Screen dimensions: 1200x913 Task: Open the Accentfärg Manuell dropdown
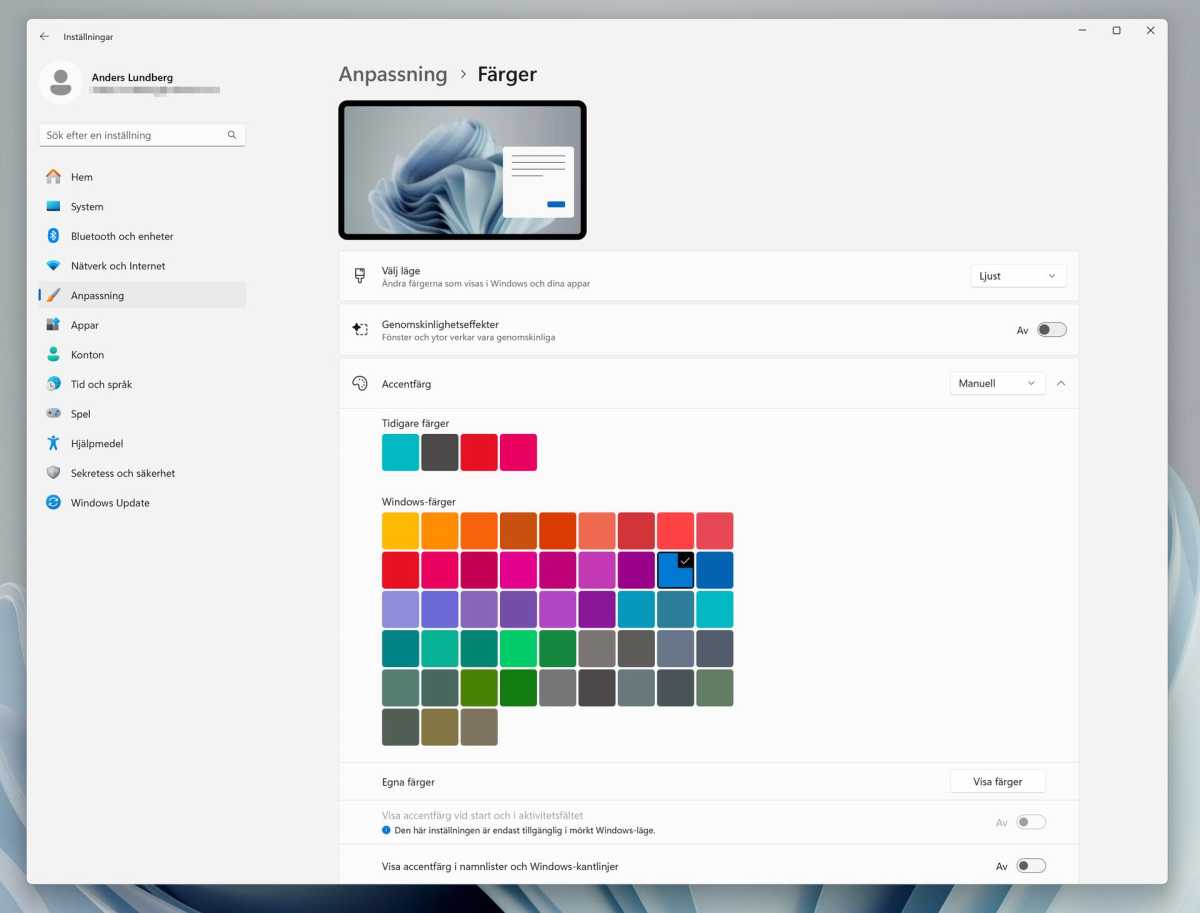coord(996,383)
